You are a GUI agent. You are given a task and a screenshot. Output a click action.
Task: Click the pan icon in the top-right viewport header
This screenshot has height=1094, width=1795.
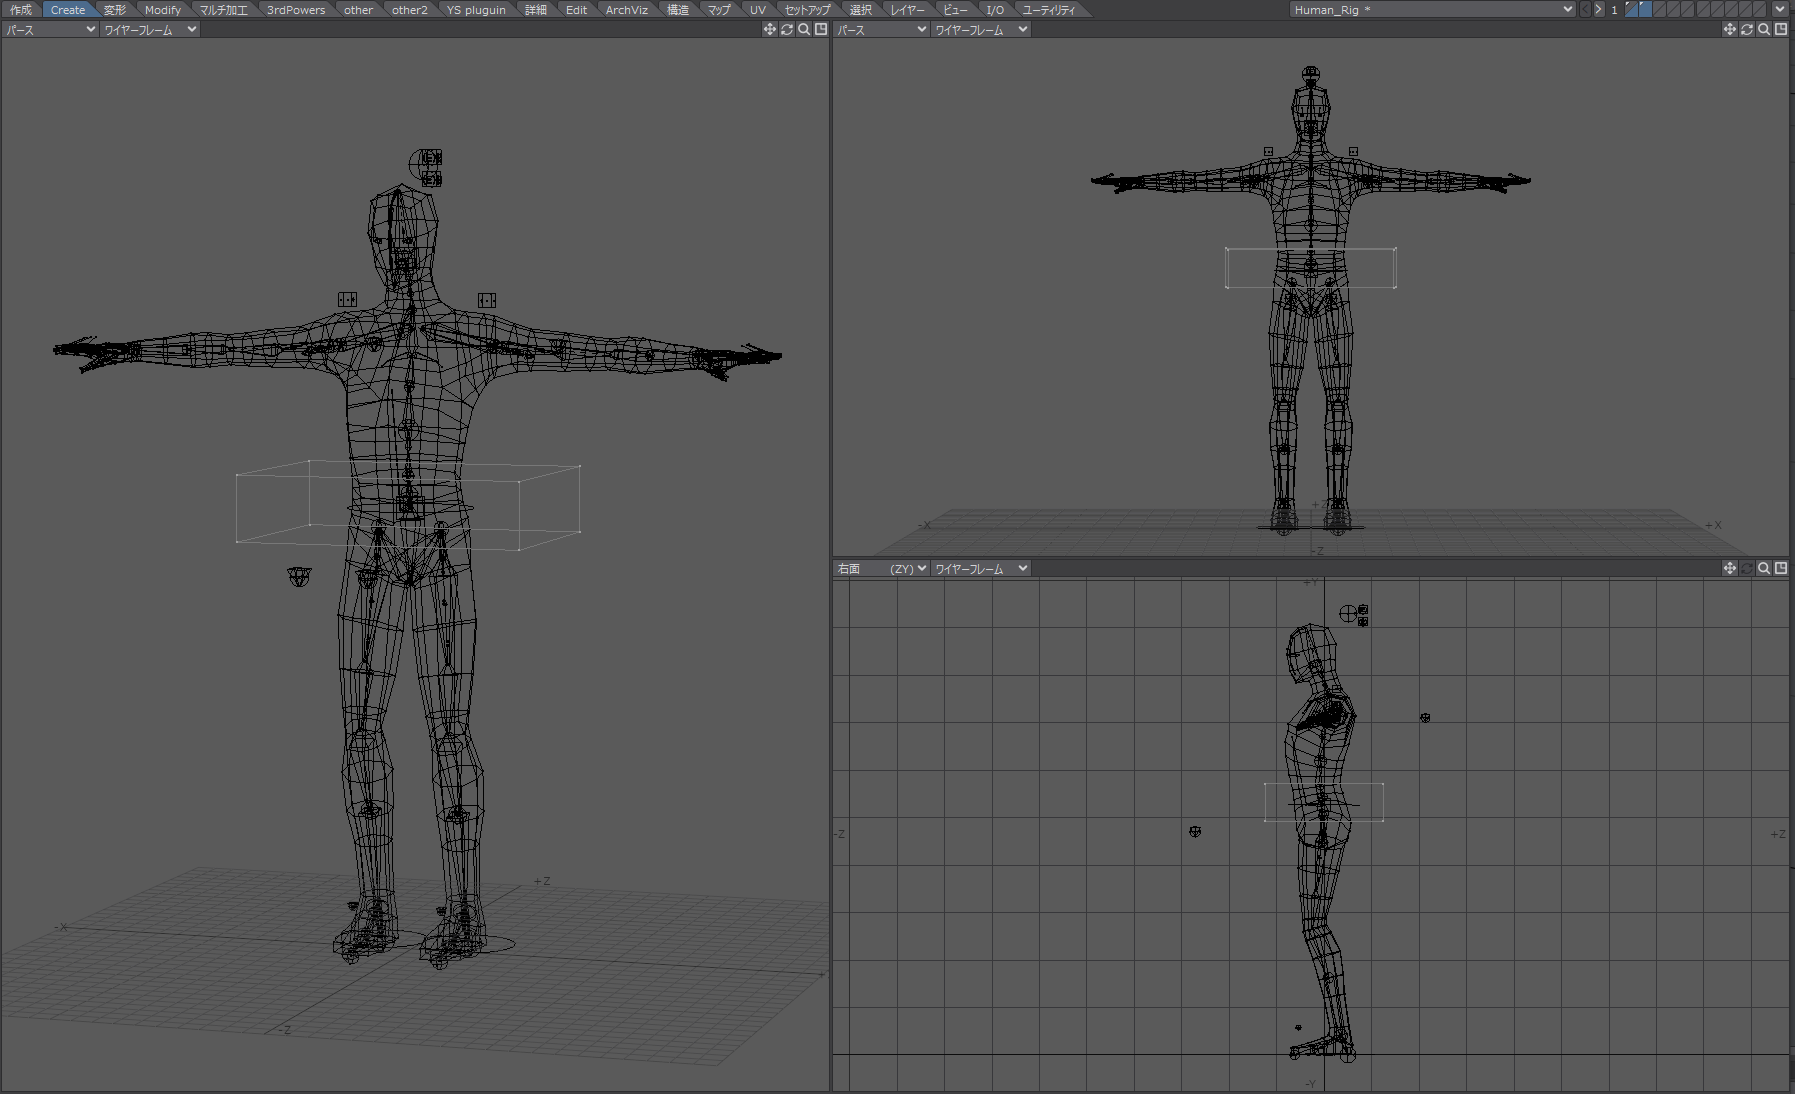tap(1729, 30)
